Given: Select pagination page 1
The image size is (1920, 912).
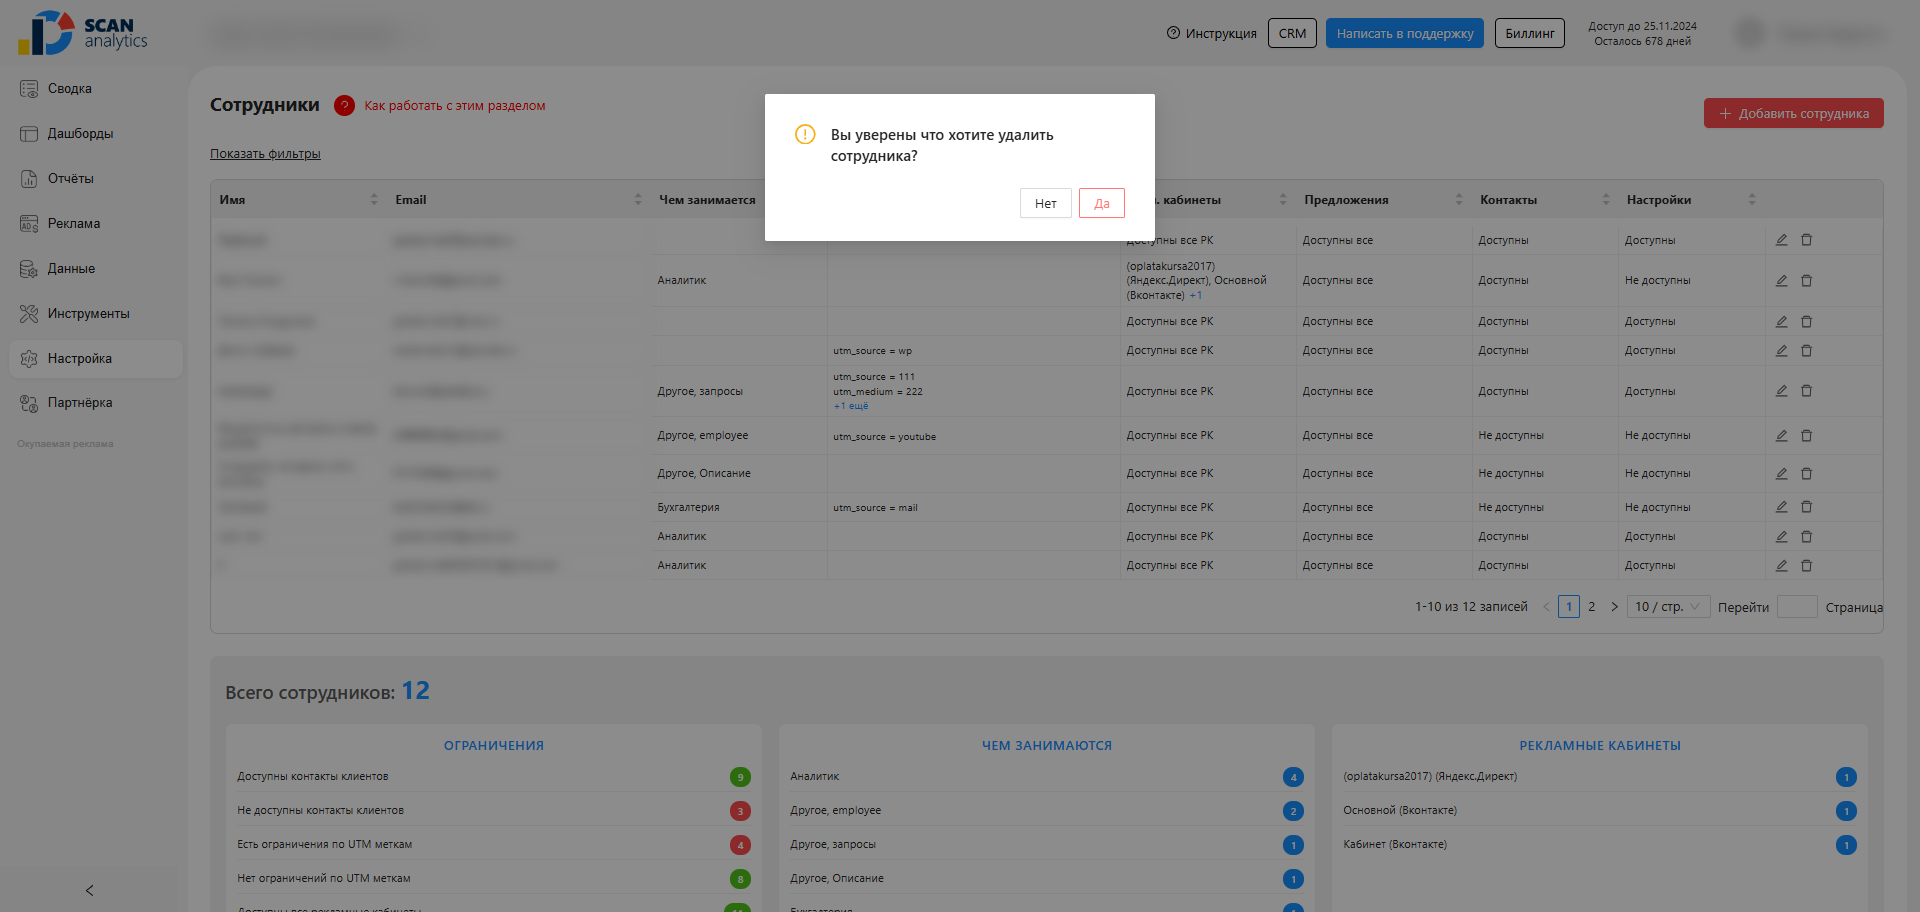Looking at the screenshot, I should click(1569, 607).
